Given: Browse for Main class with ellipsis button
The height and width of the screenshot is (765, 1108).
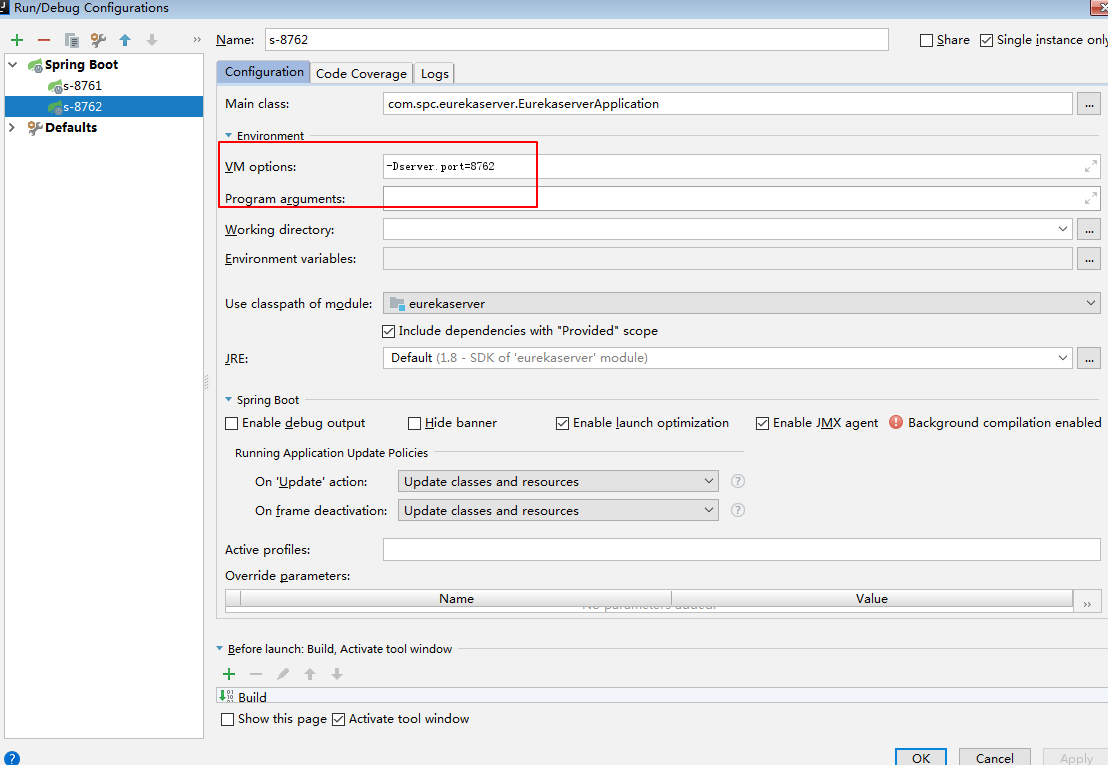Looking at the screenshot, I should (1089, 104).
